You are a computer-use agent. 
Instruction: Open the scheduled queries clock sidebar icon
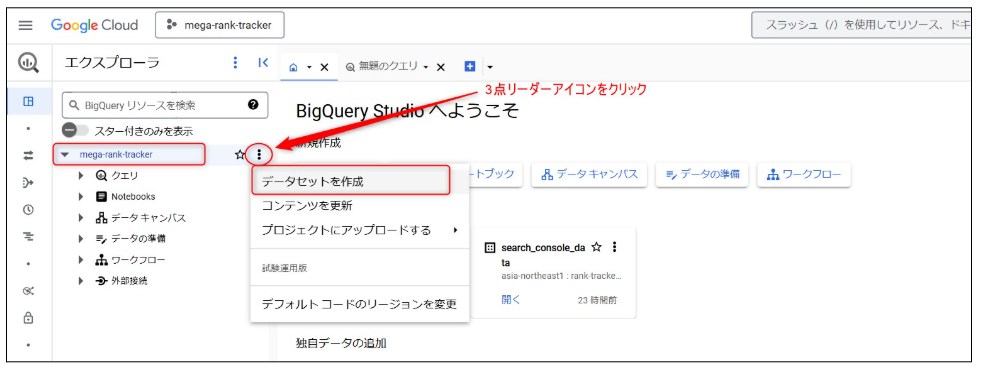28,210
